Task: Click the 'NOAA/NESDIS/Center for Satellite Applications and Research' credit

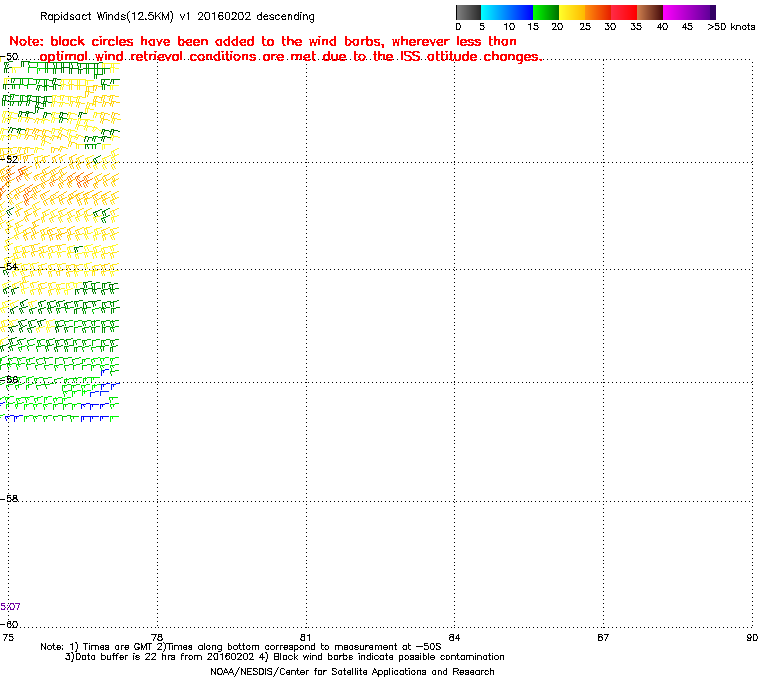Action: coord(352,672)
